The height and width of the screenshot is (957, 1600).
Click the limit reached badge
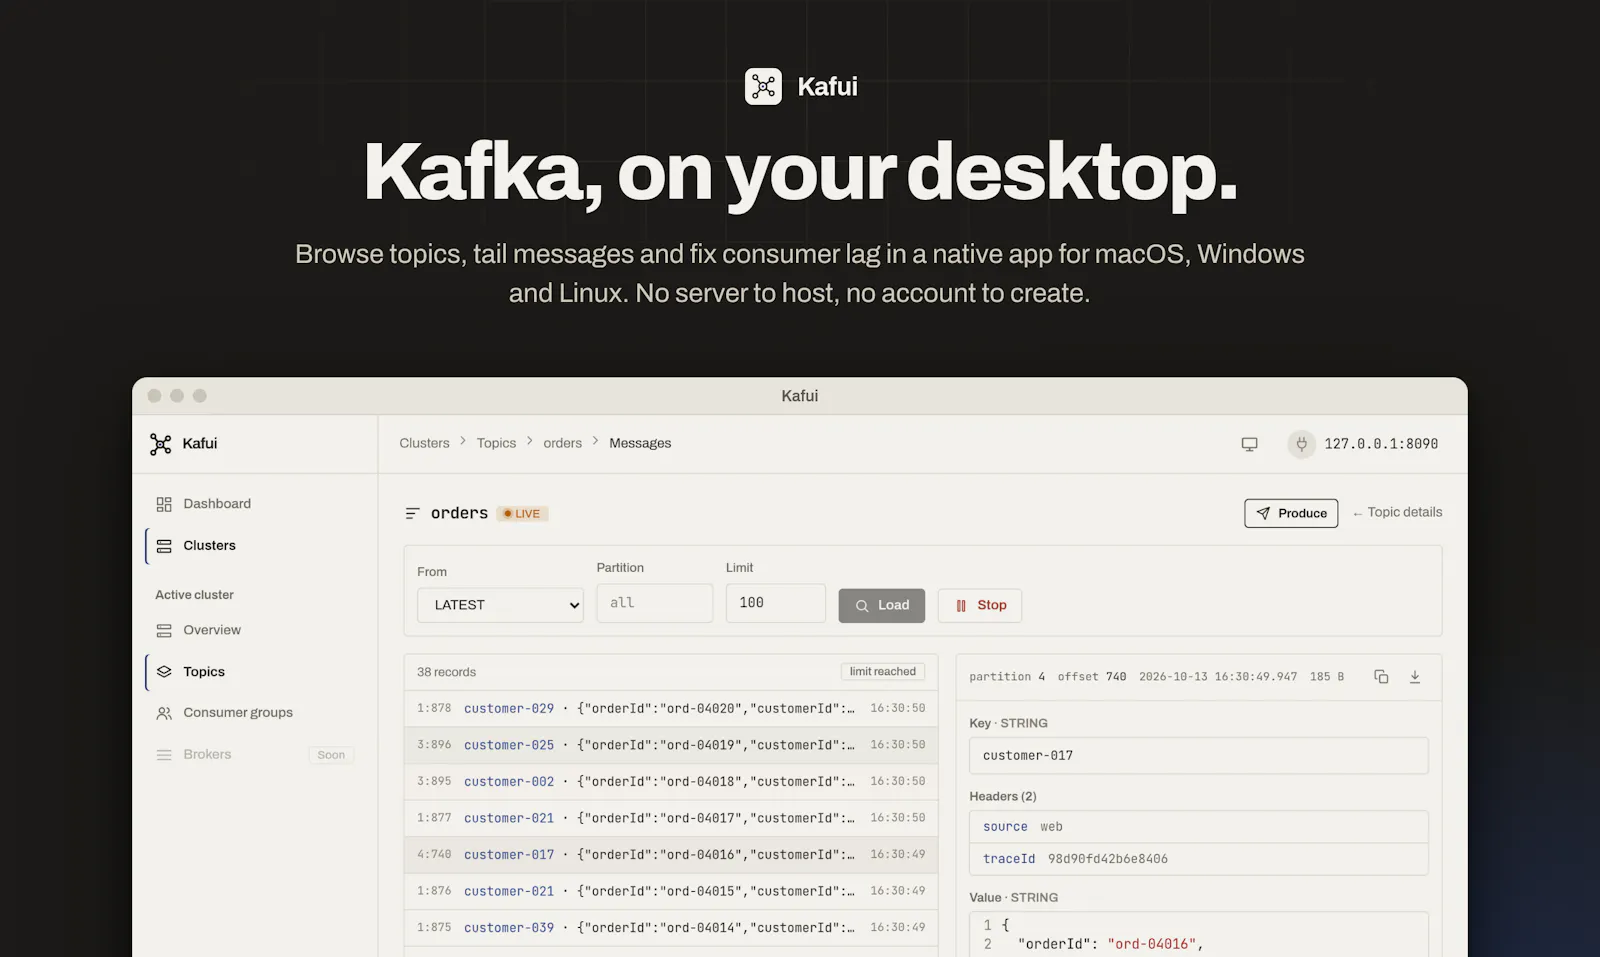click(x=882, y=672)
